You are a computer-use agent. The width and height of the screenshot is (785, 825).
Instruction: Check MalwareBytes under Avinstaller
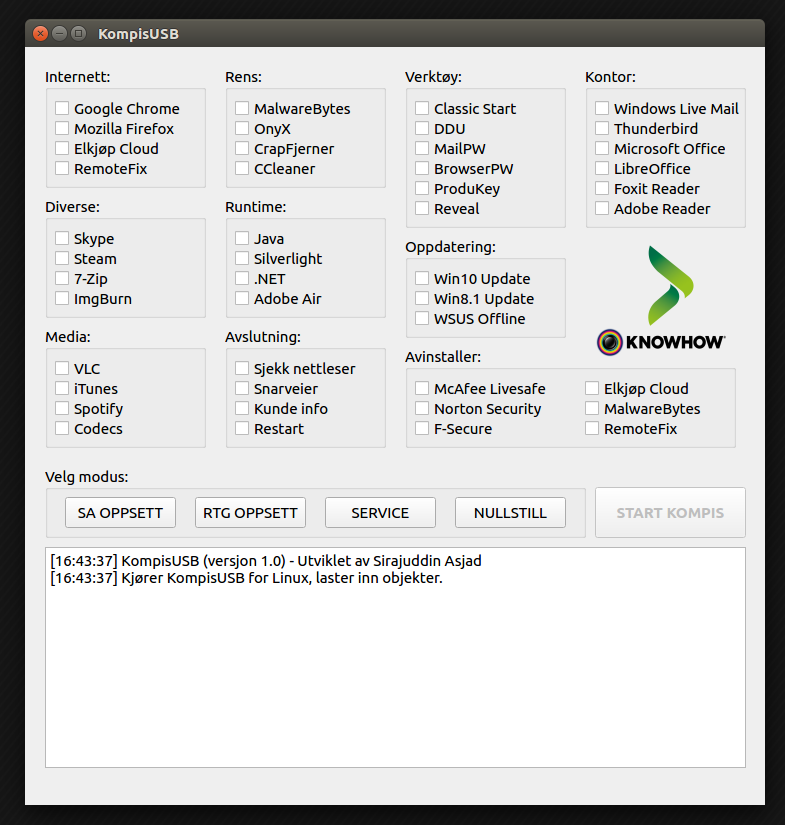click(592, 408)
